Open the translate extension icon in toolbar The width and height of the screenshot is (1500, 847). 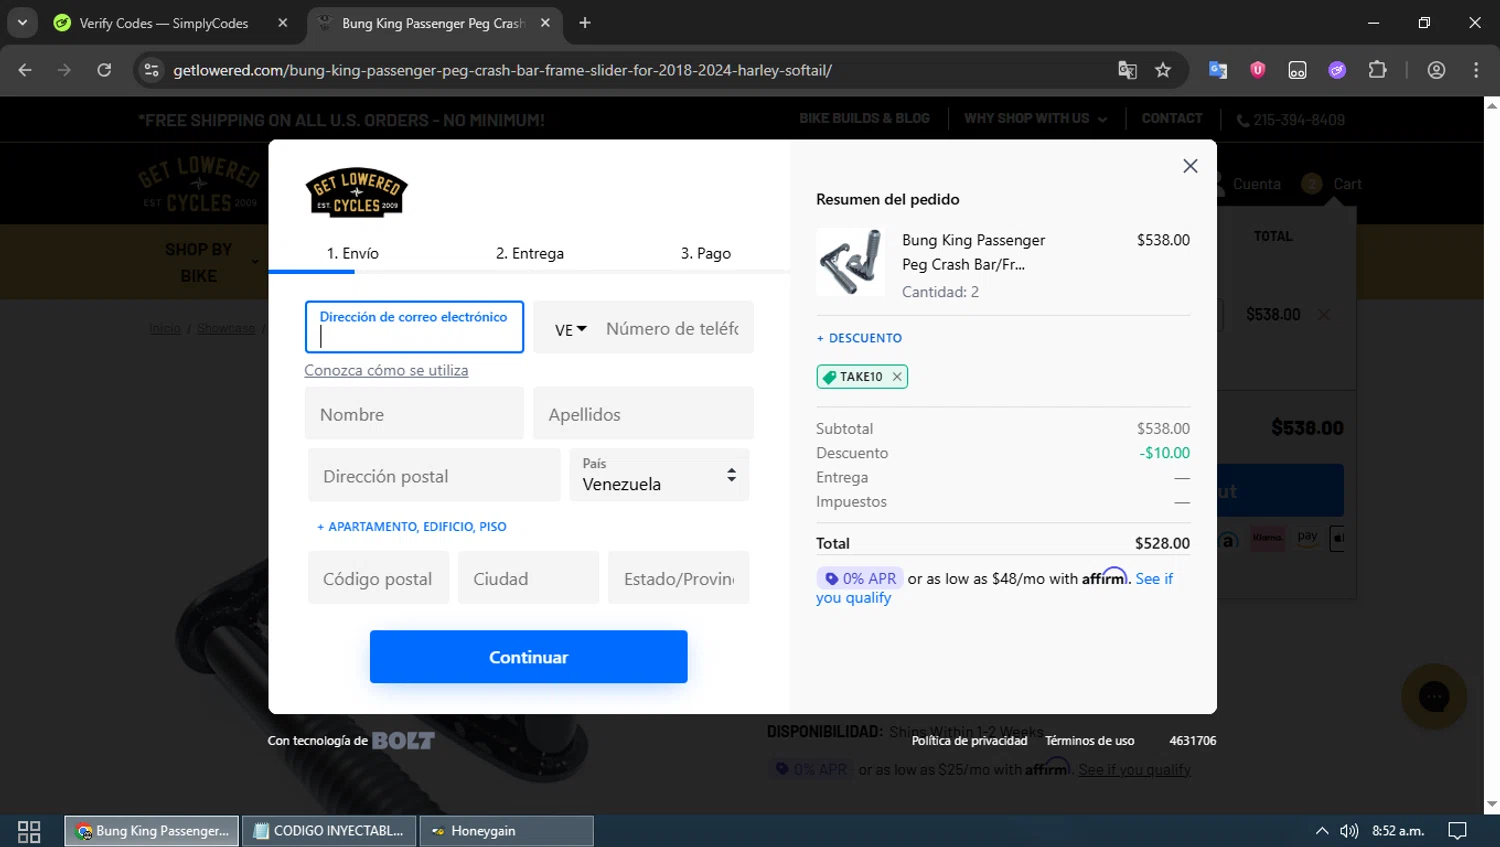point(1217,70)
